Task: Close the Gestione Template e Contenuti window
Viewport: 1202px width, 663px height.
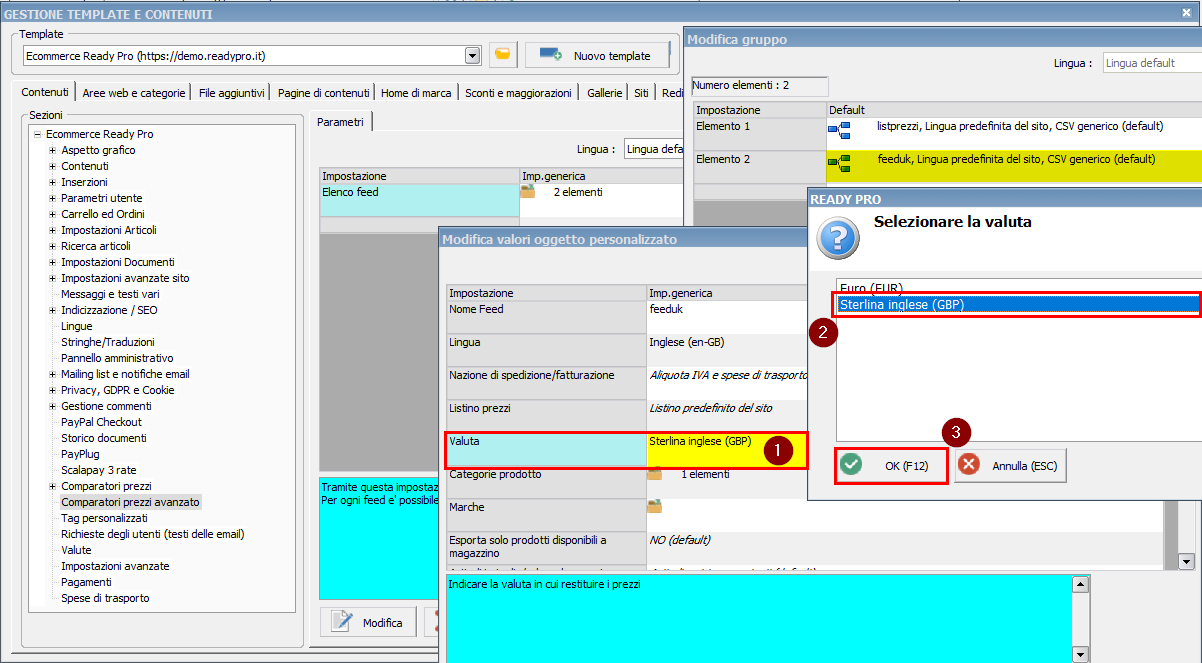Action: 1185,12
